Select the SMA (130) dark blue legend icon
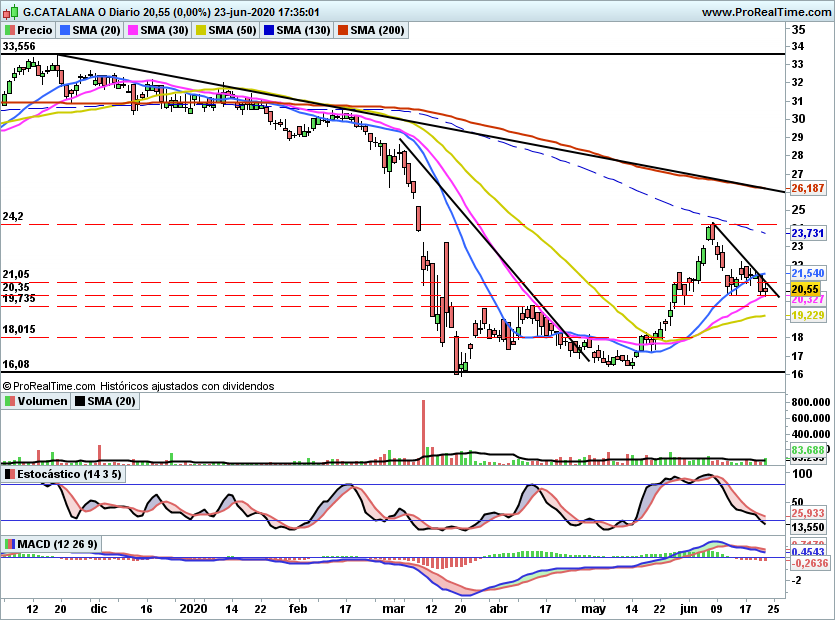835x620 pixels. (269, 30)
